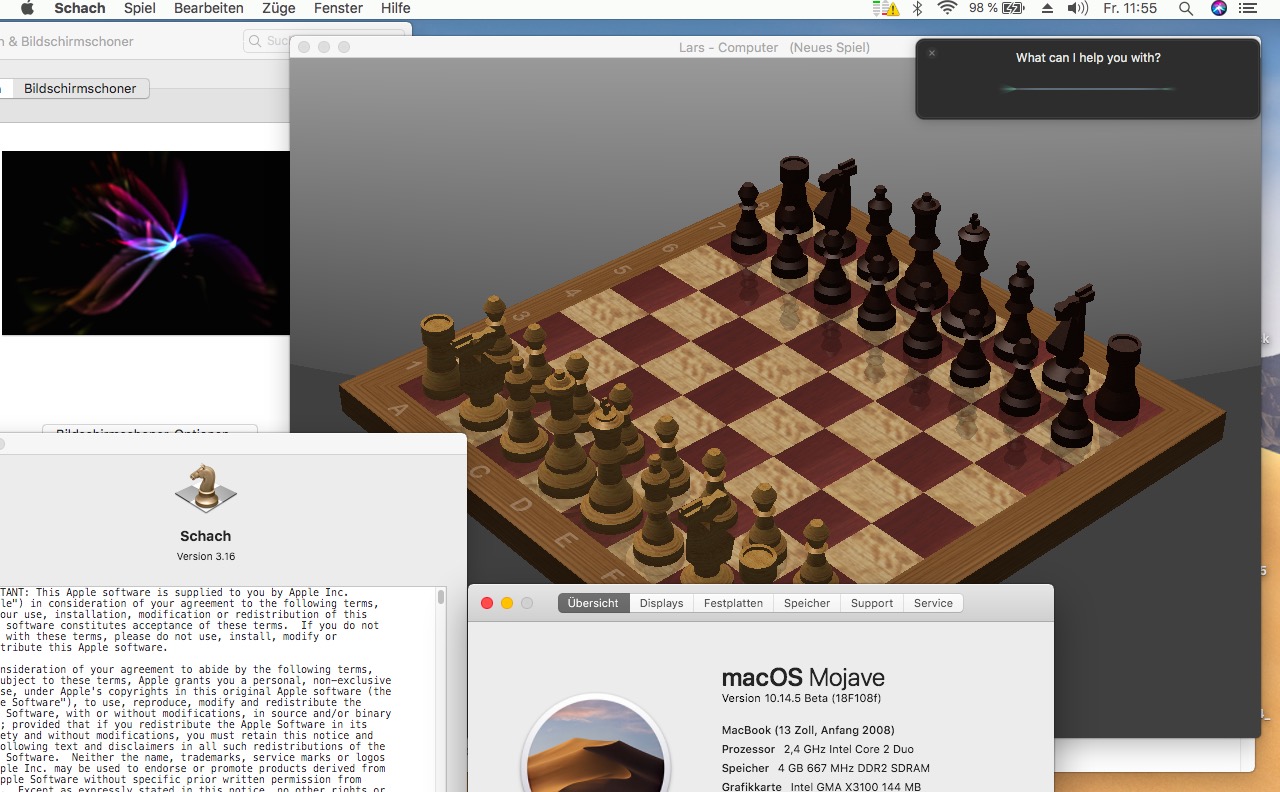The image size is (1280, 792).
Task: Open the Wi-Fi status menu
Action: 946,8
